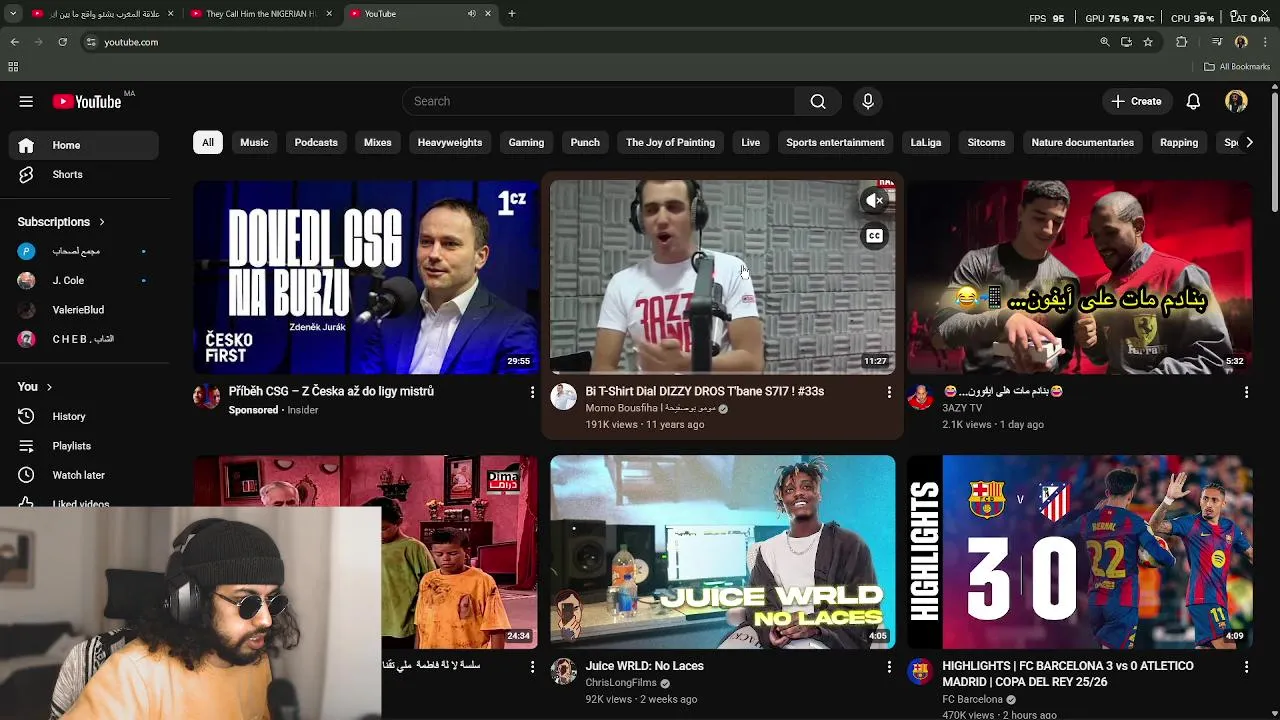Open the YouTube hamburger guide menu
Viewport: 1280px width, 720px height.
tap(26, 101)
